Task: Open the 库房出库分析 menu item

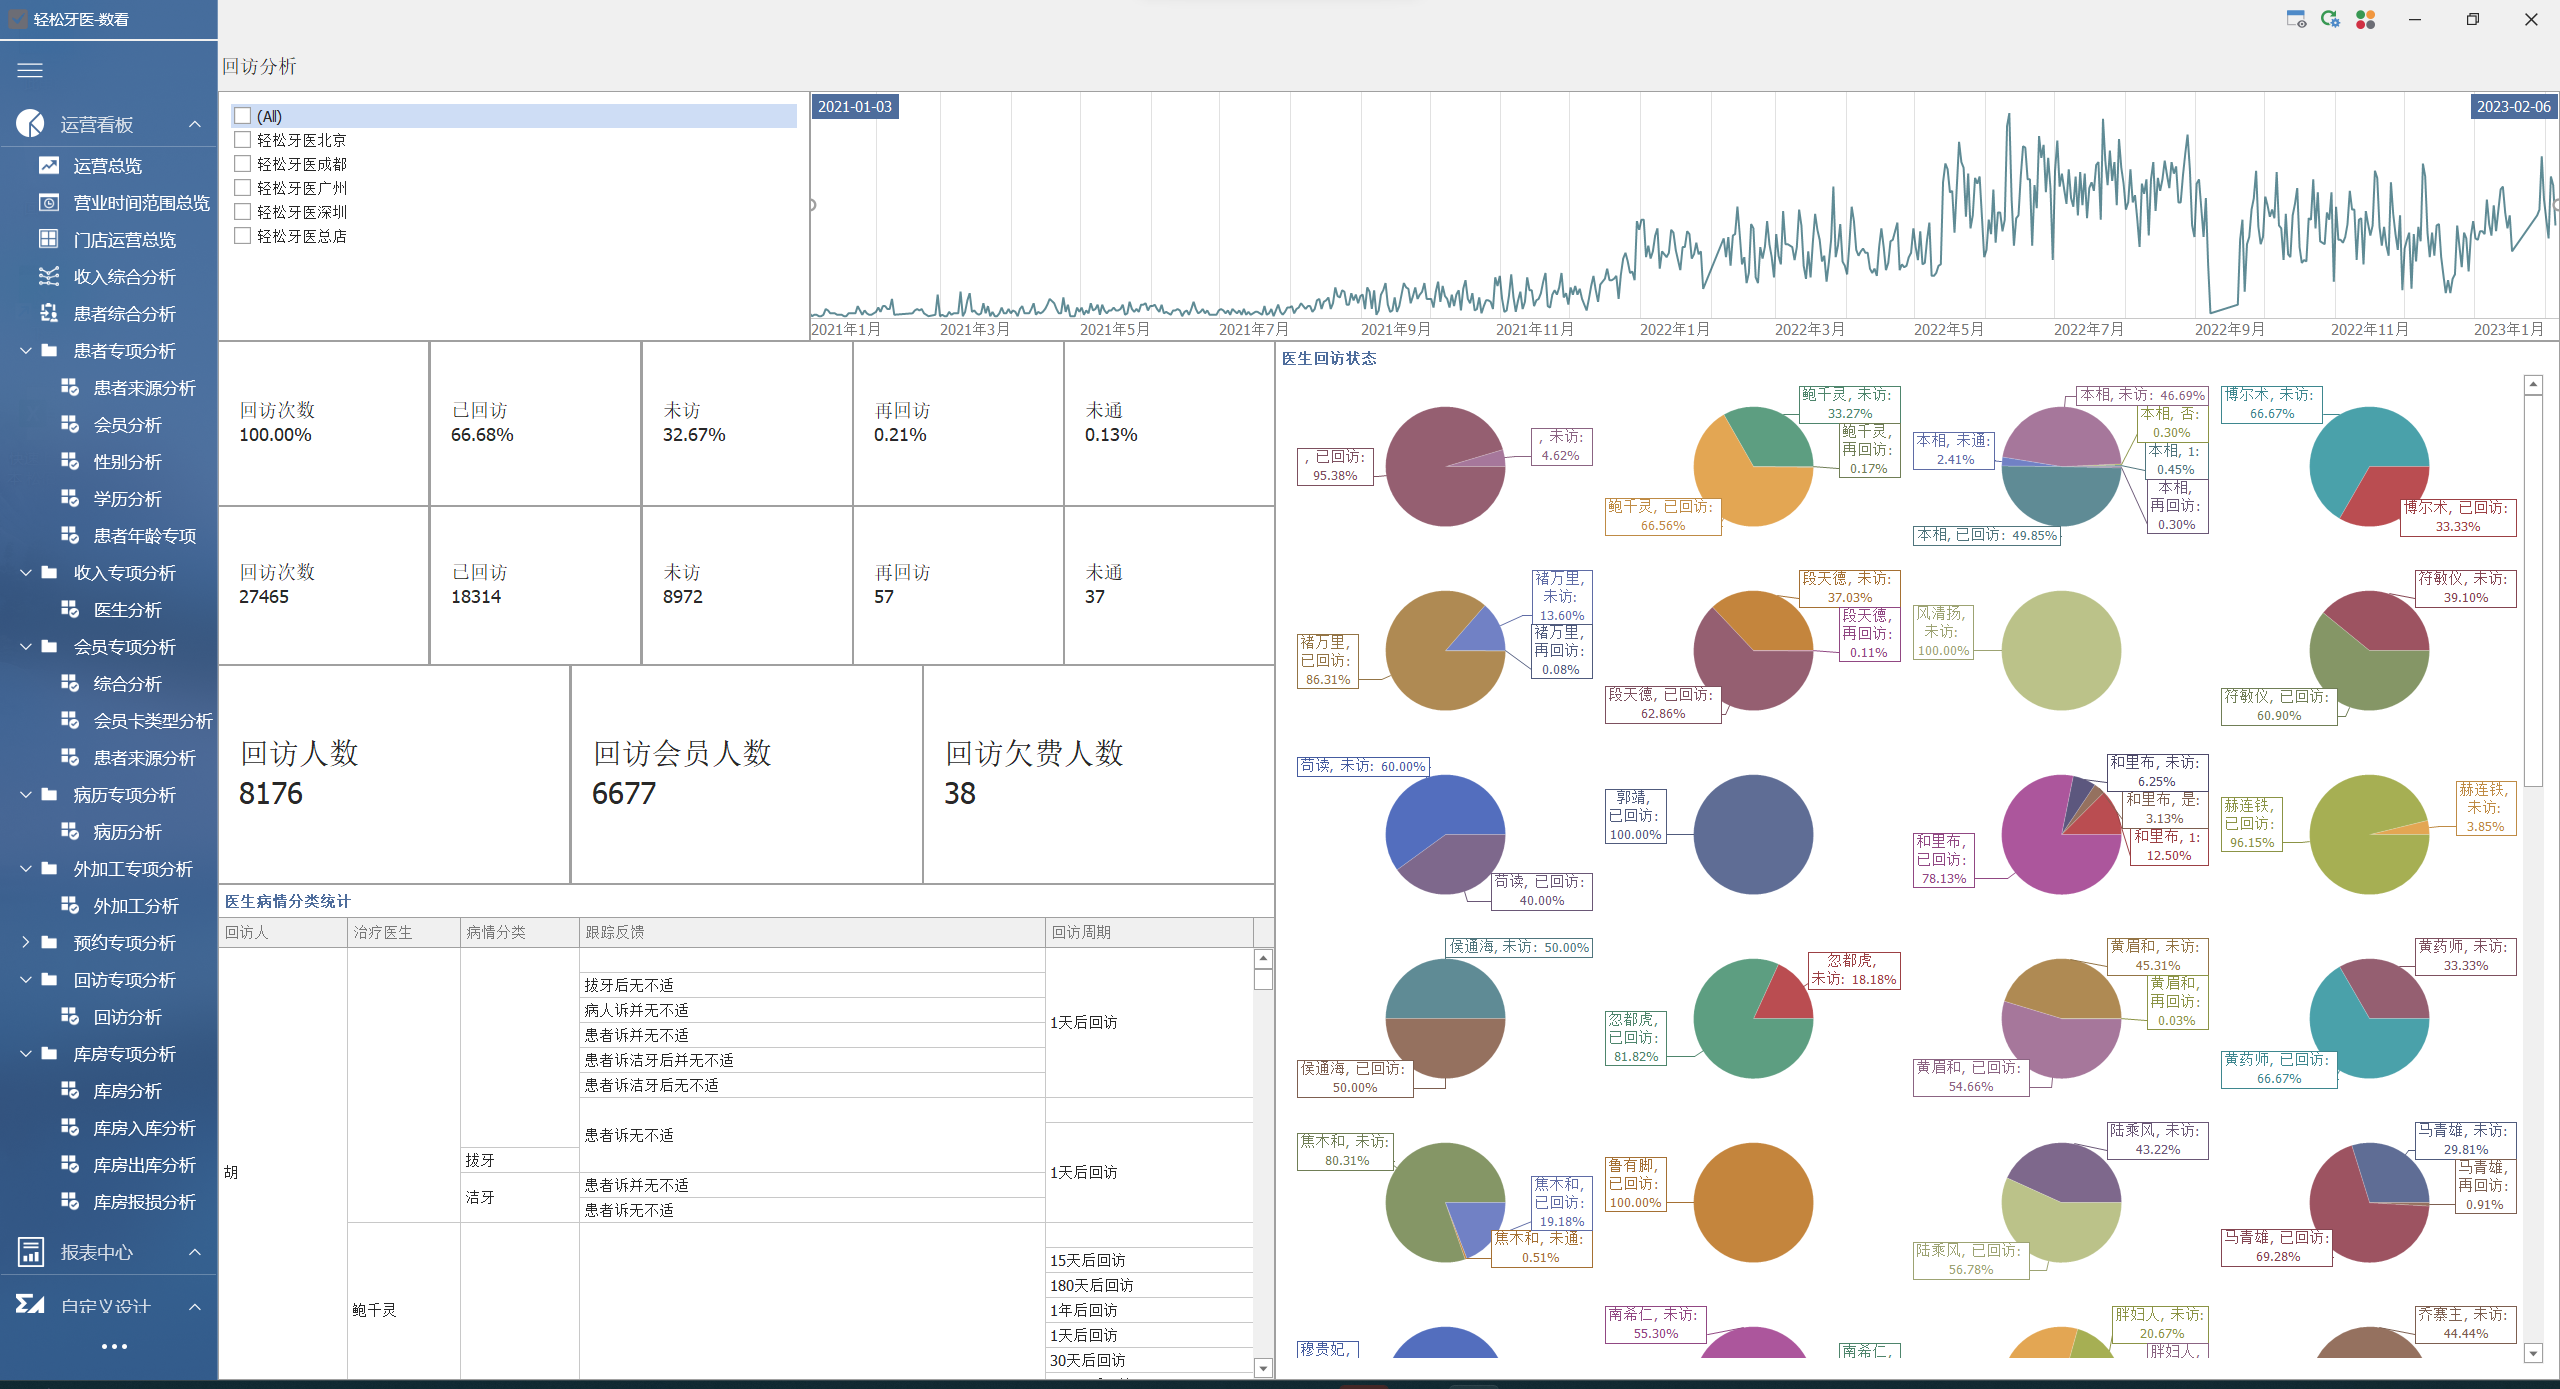Action: click(x=144, y=1165)
